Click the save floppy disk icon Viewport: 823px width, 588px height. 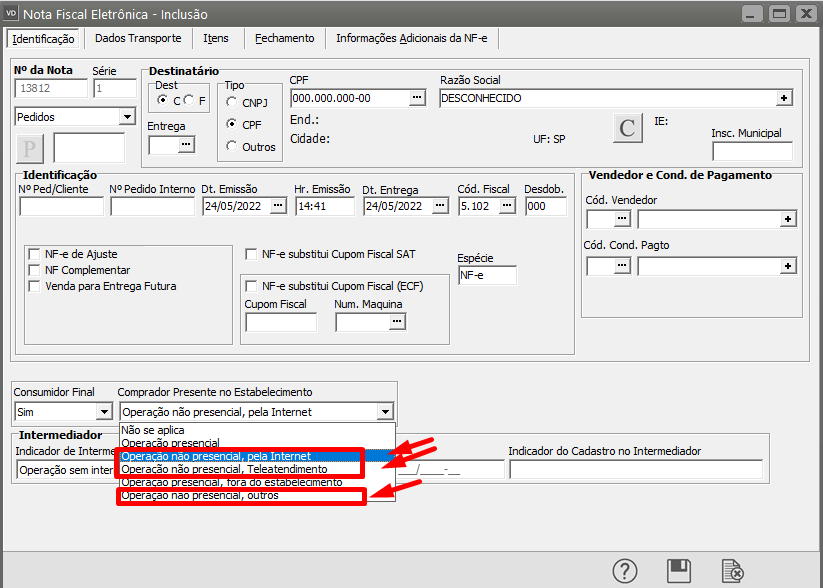tap(679, 571)
